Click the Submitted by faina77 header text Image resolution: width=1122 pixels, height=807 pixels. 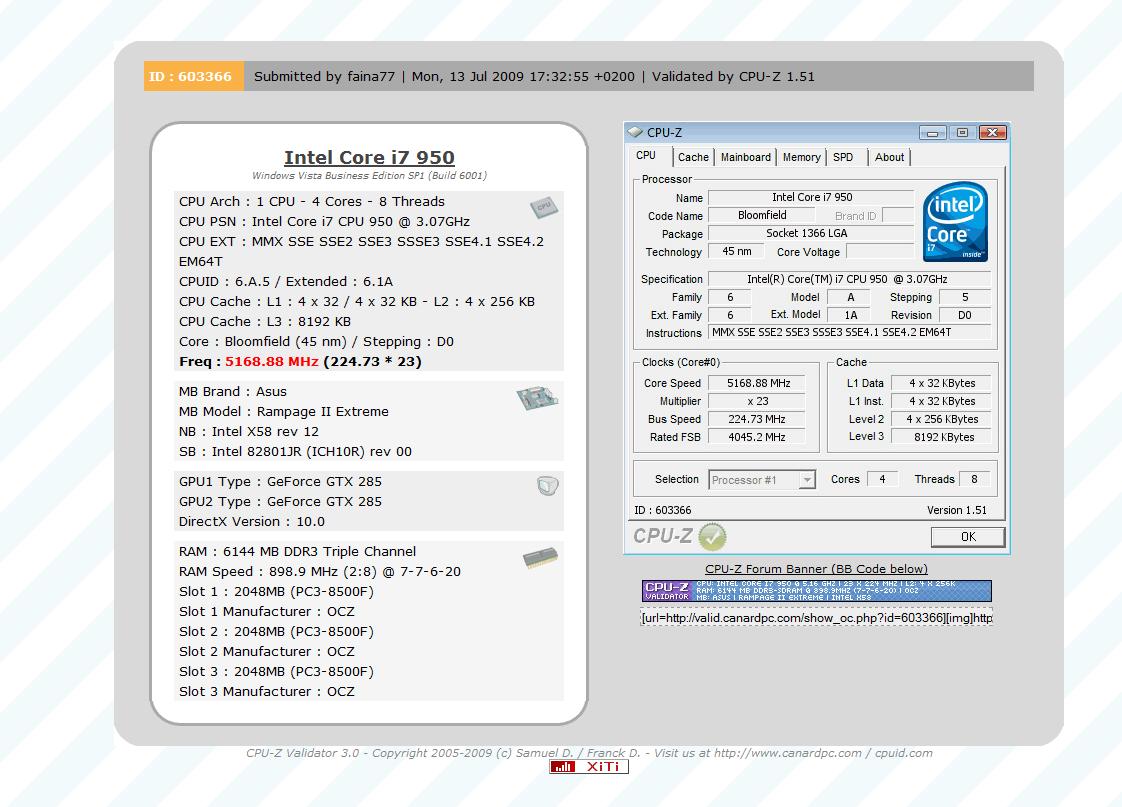324,77
